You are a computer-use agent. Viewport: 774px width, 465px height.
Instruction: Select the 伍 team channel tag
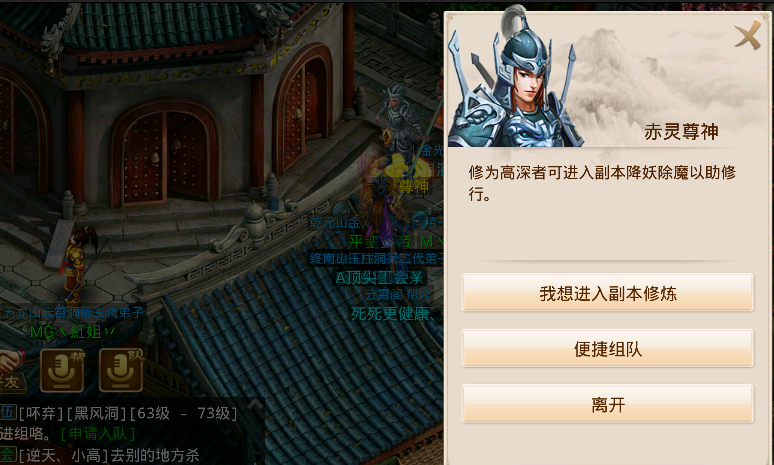(8, 413)
